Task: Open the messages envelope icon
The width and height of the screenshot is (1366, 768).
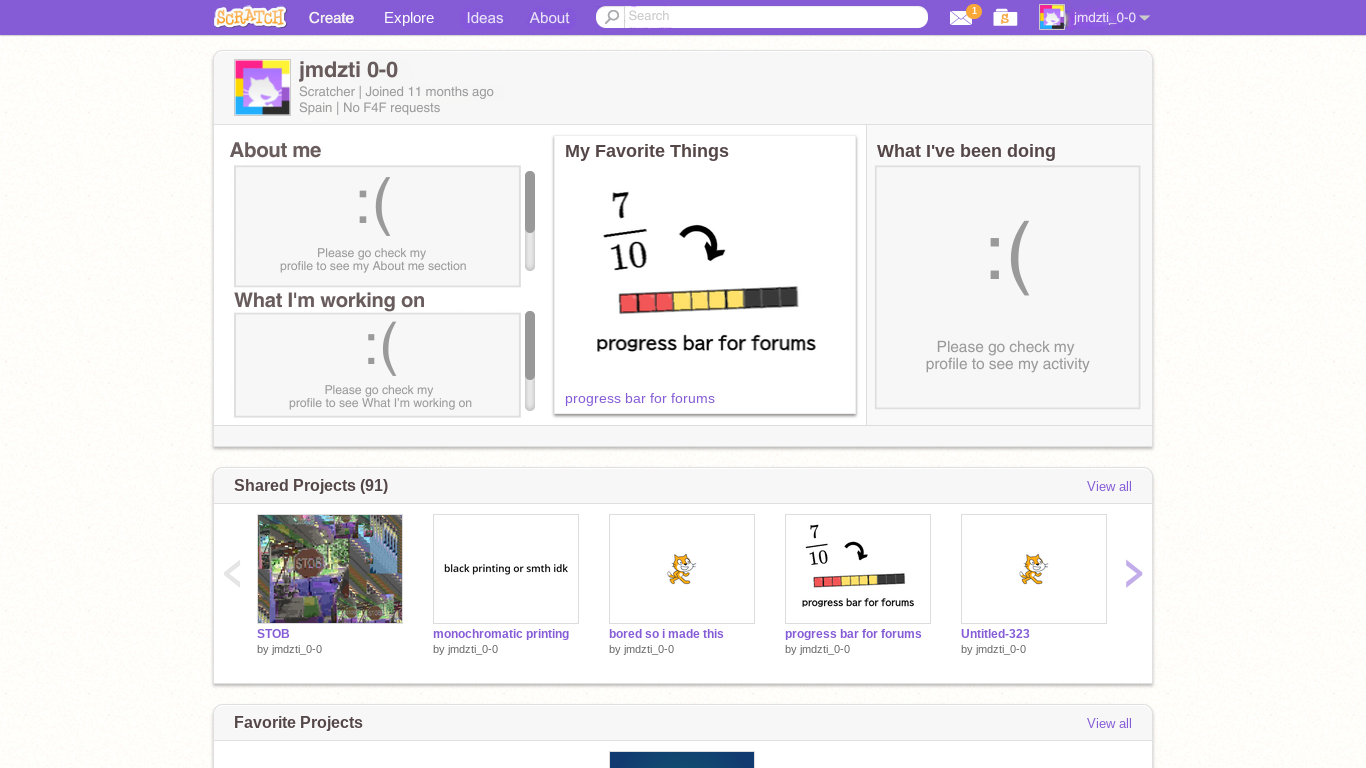Action: 960,18
